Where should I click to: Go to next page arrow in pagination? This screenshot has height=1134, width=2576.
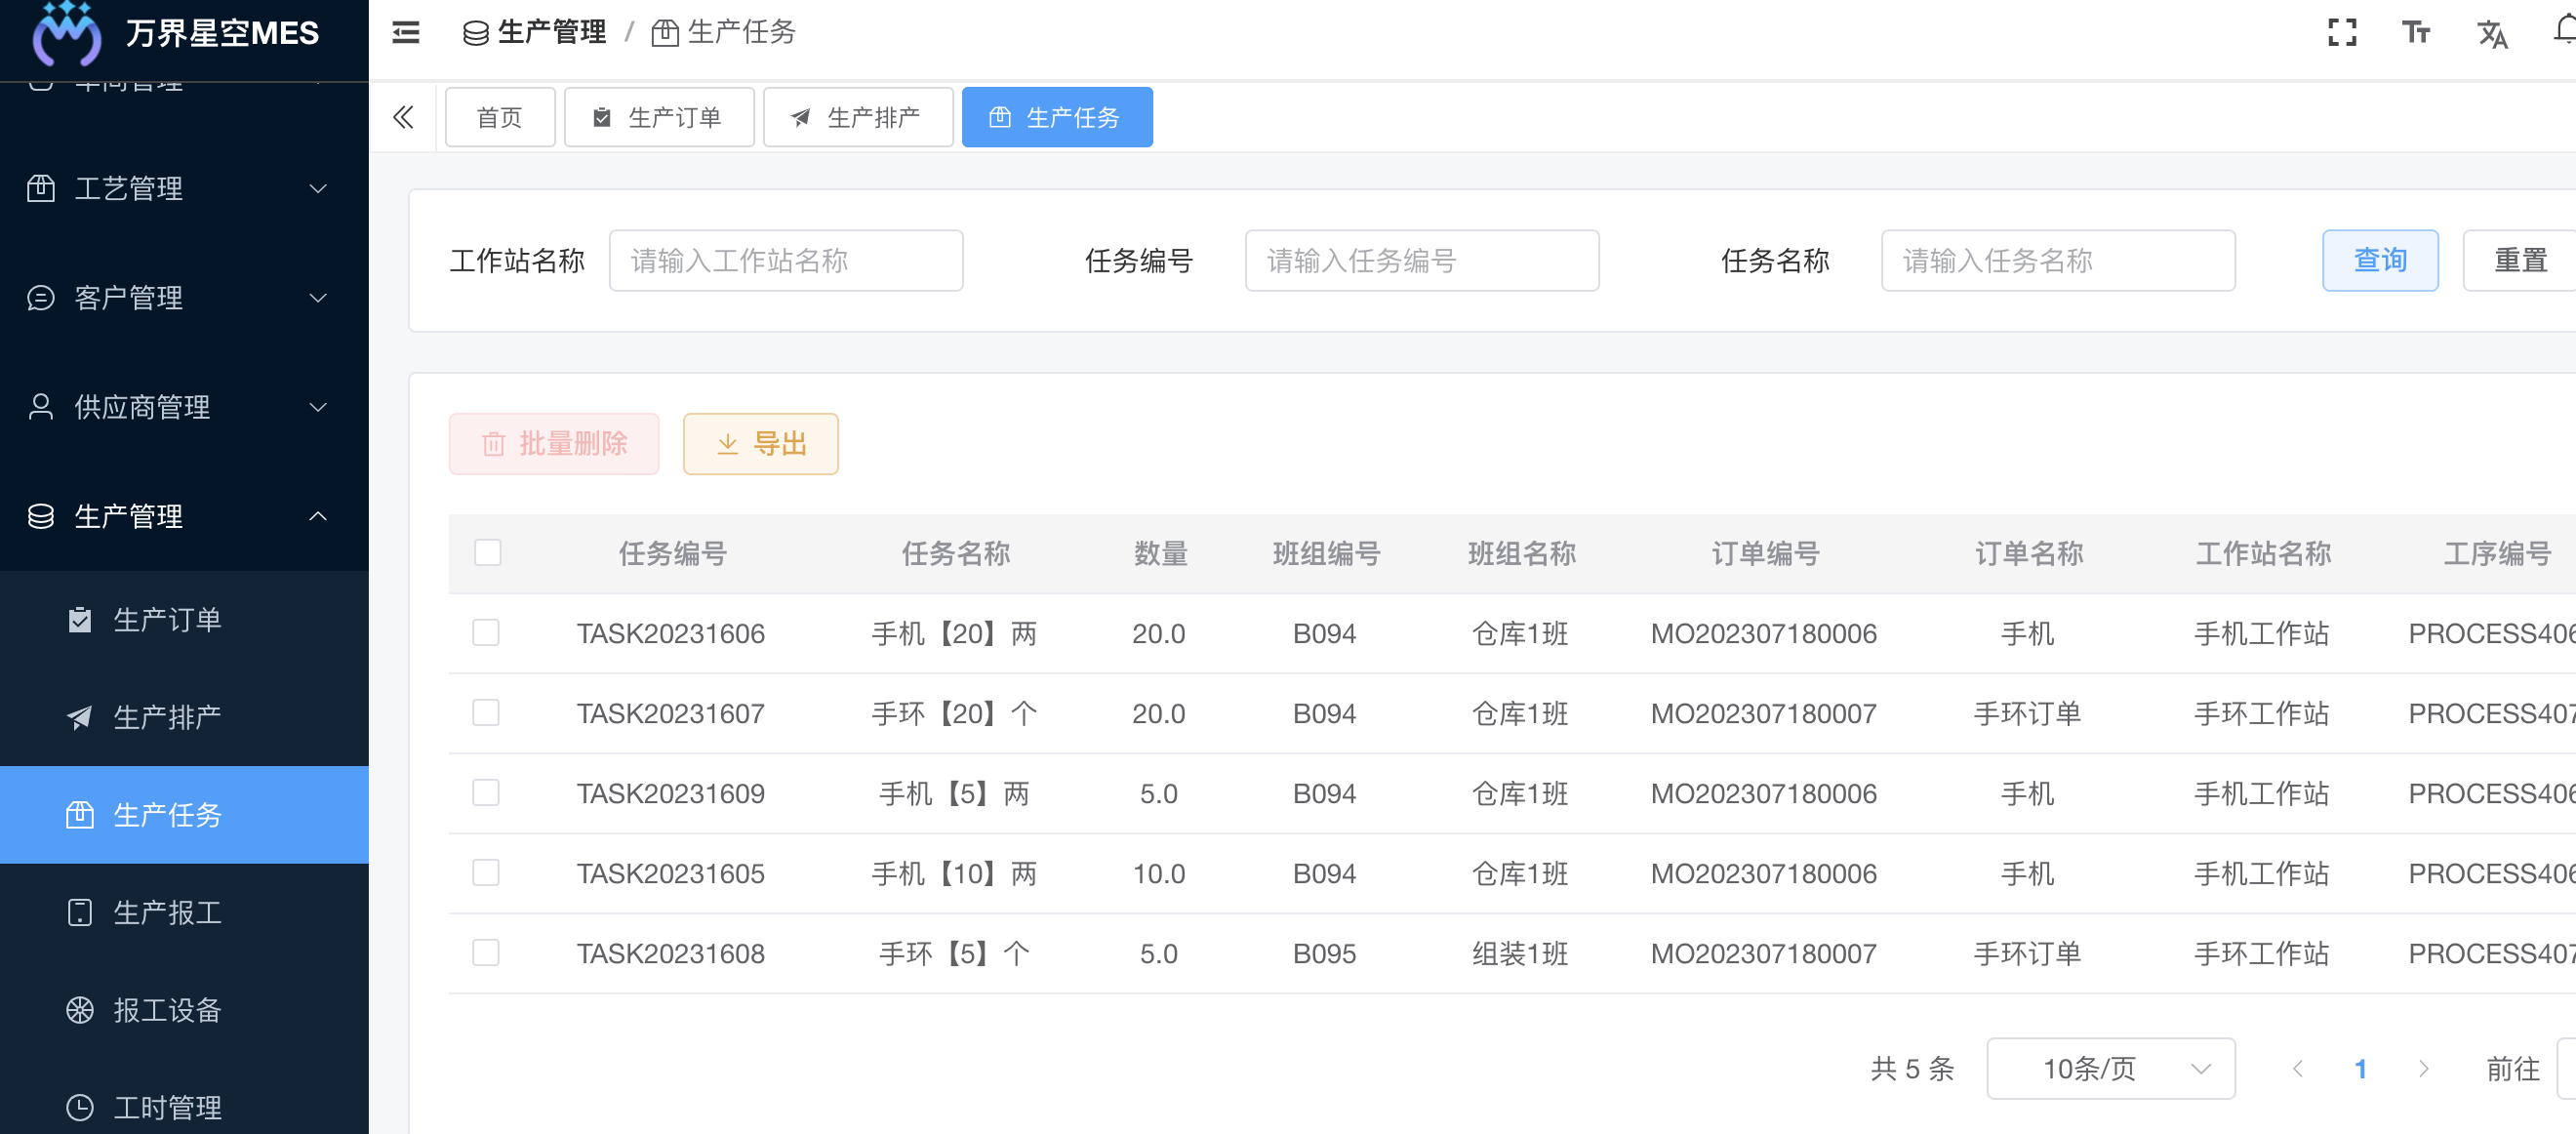(2422, 1068)
